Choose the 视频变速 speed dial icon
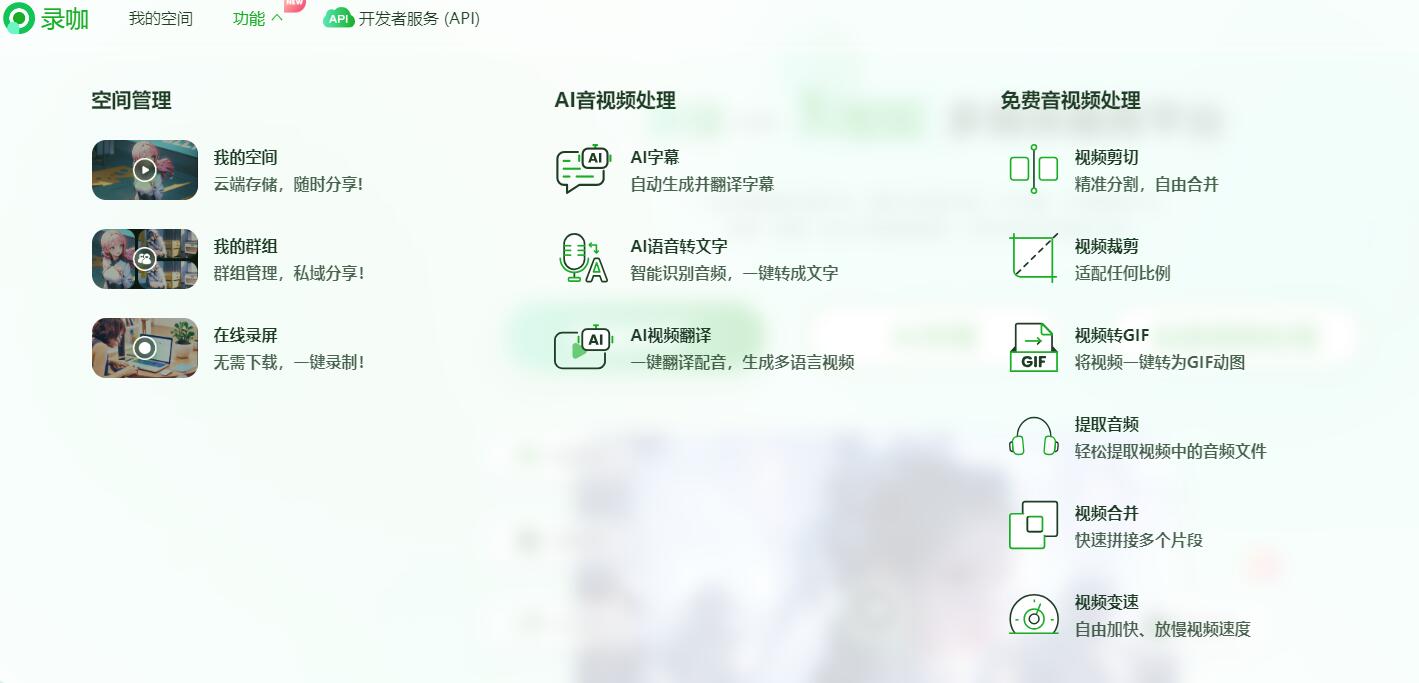 pyautogui.click(x=1034, y=614)
